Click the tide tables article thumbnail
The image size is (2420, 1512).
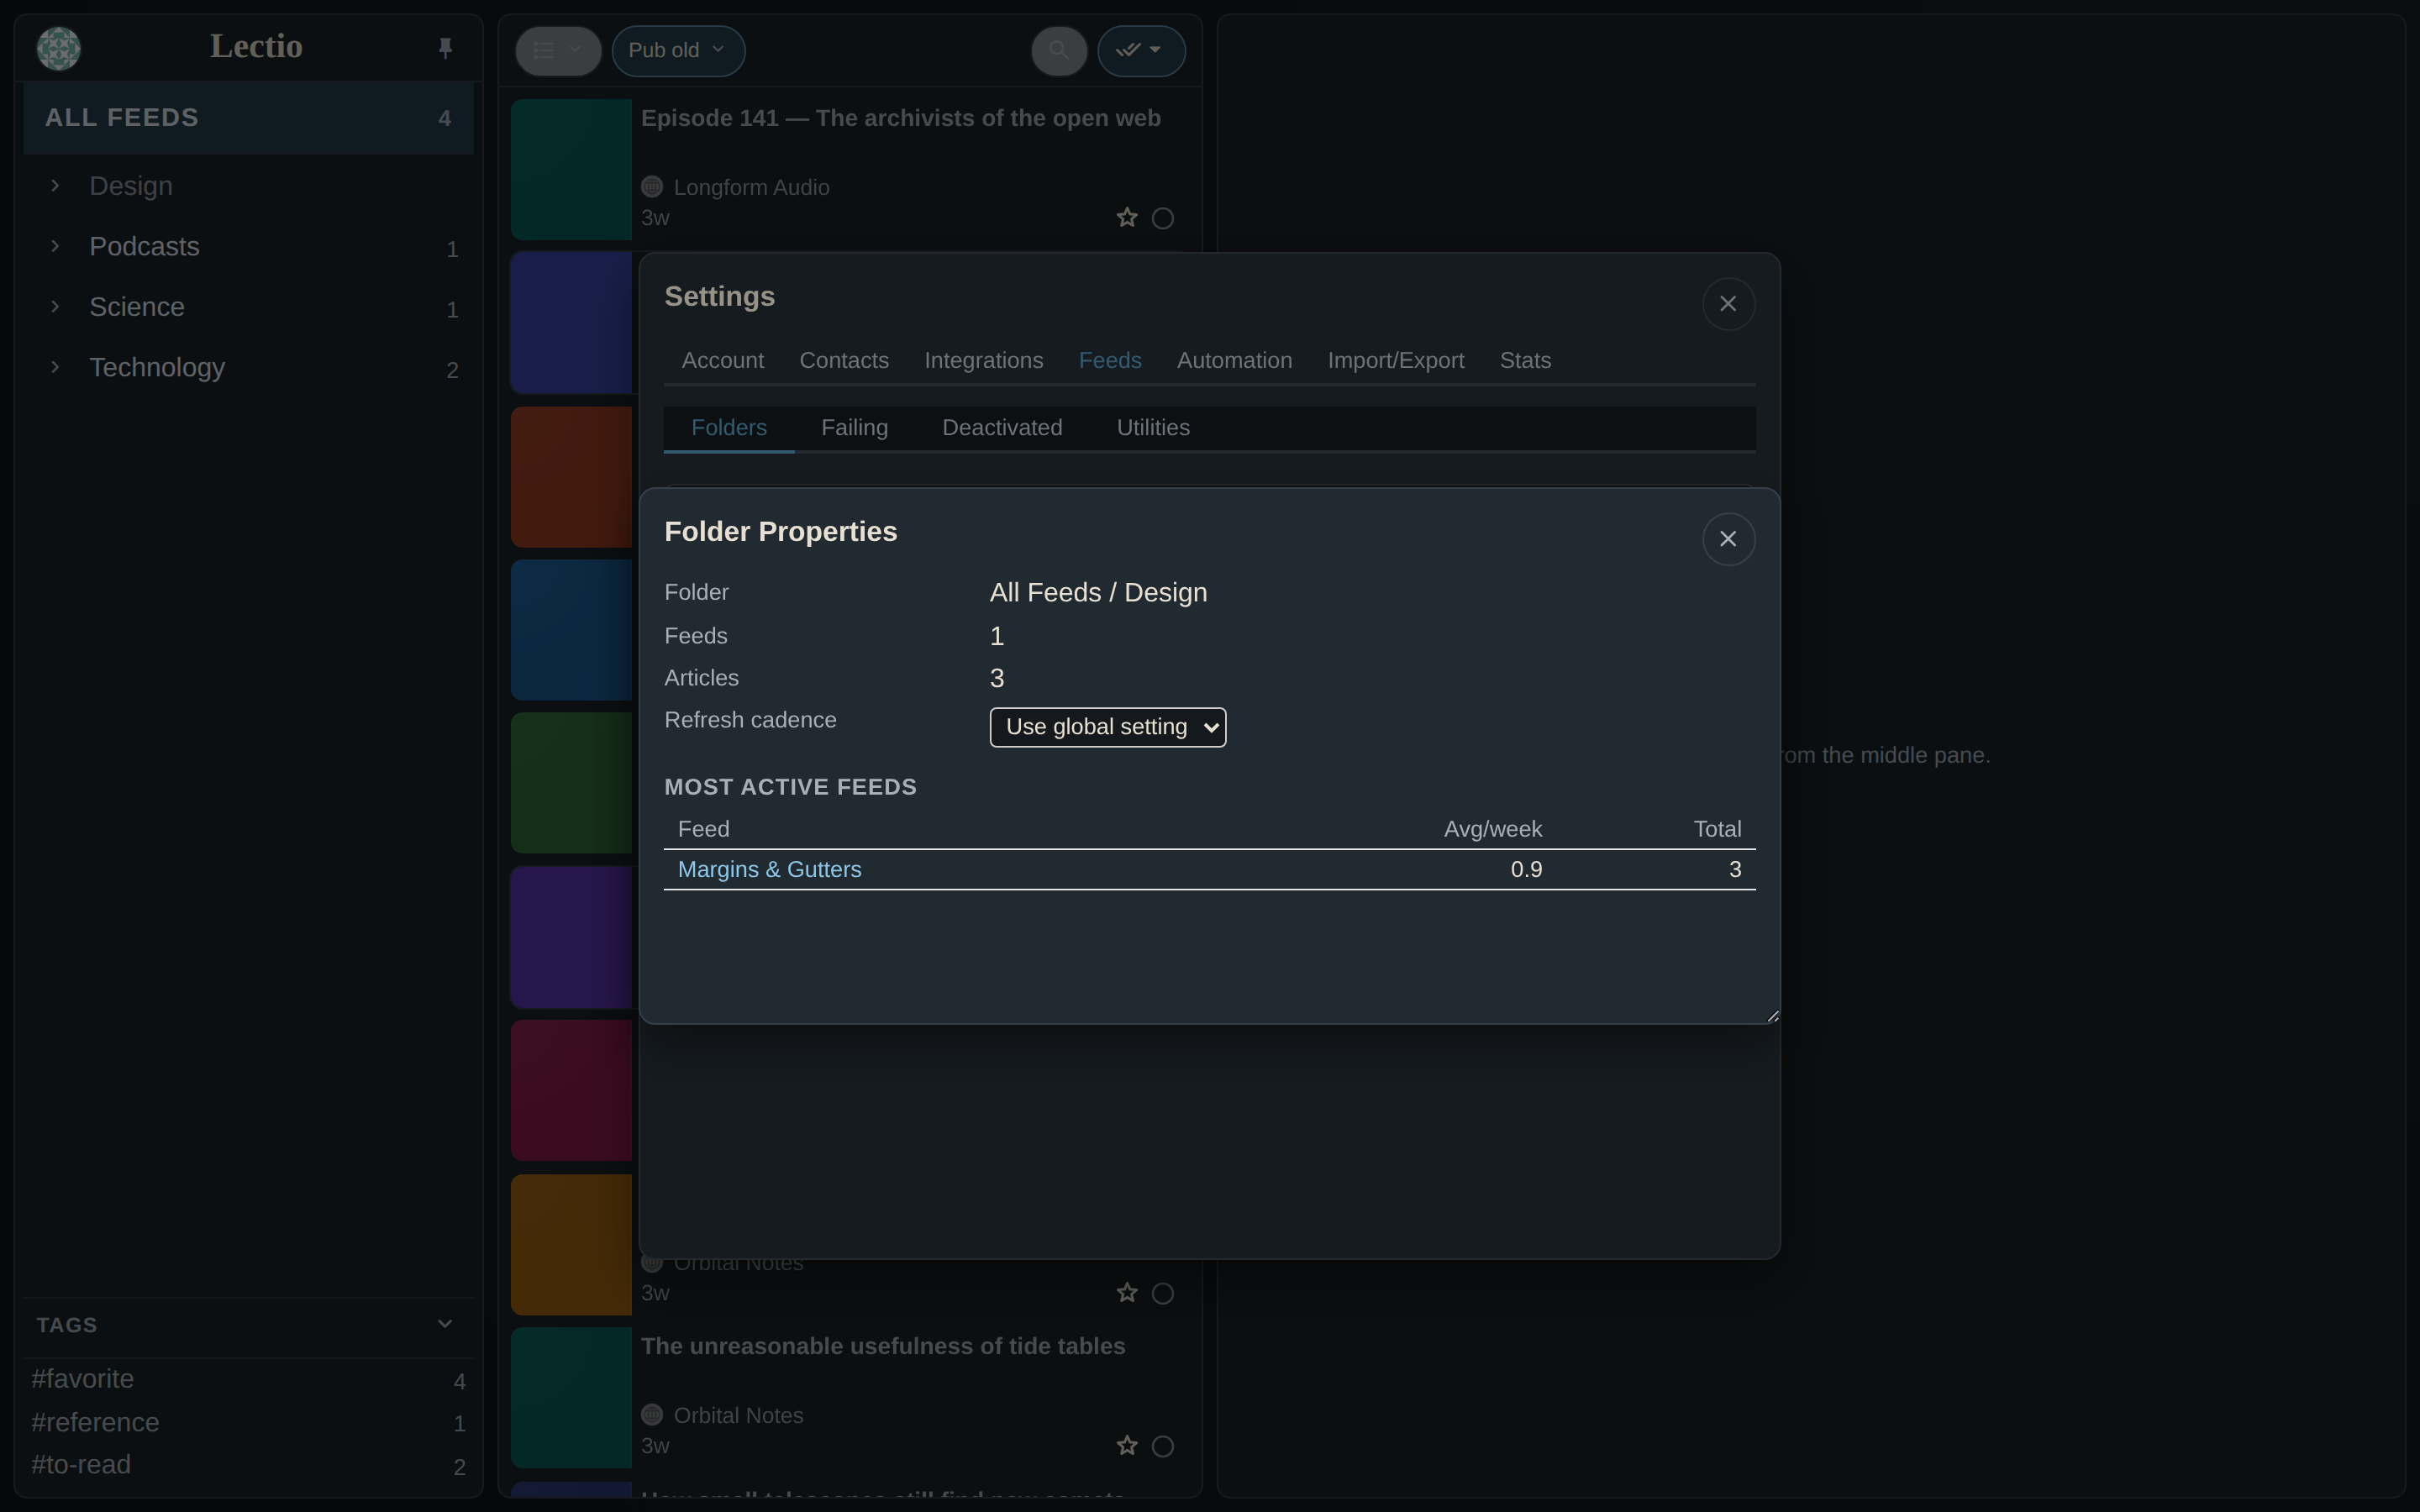[571, 1397]
